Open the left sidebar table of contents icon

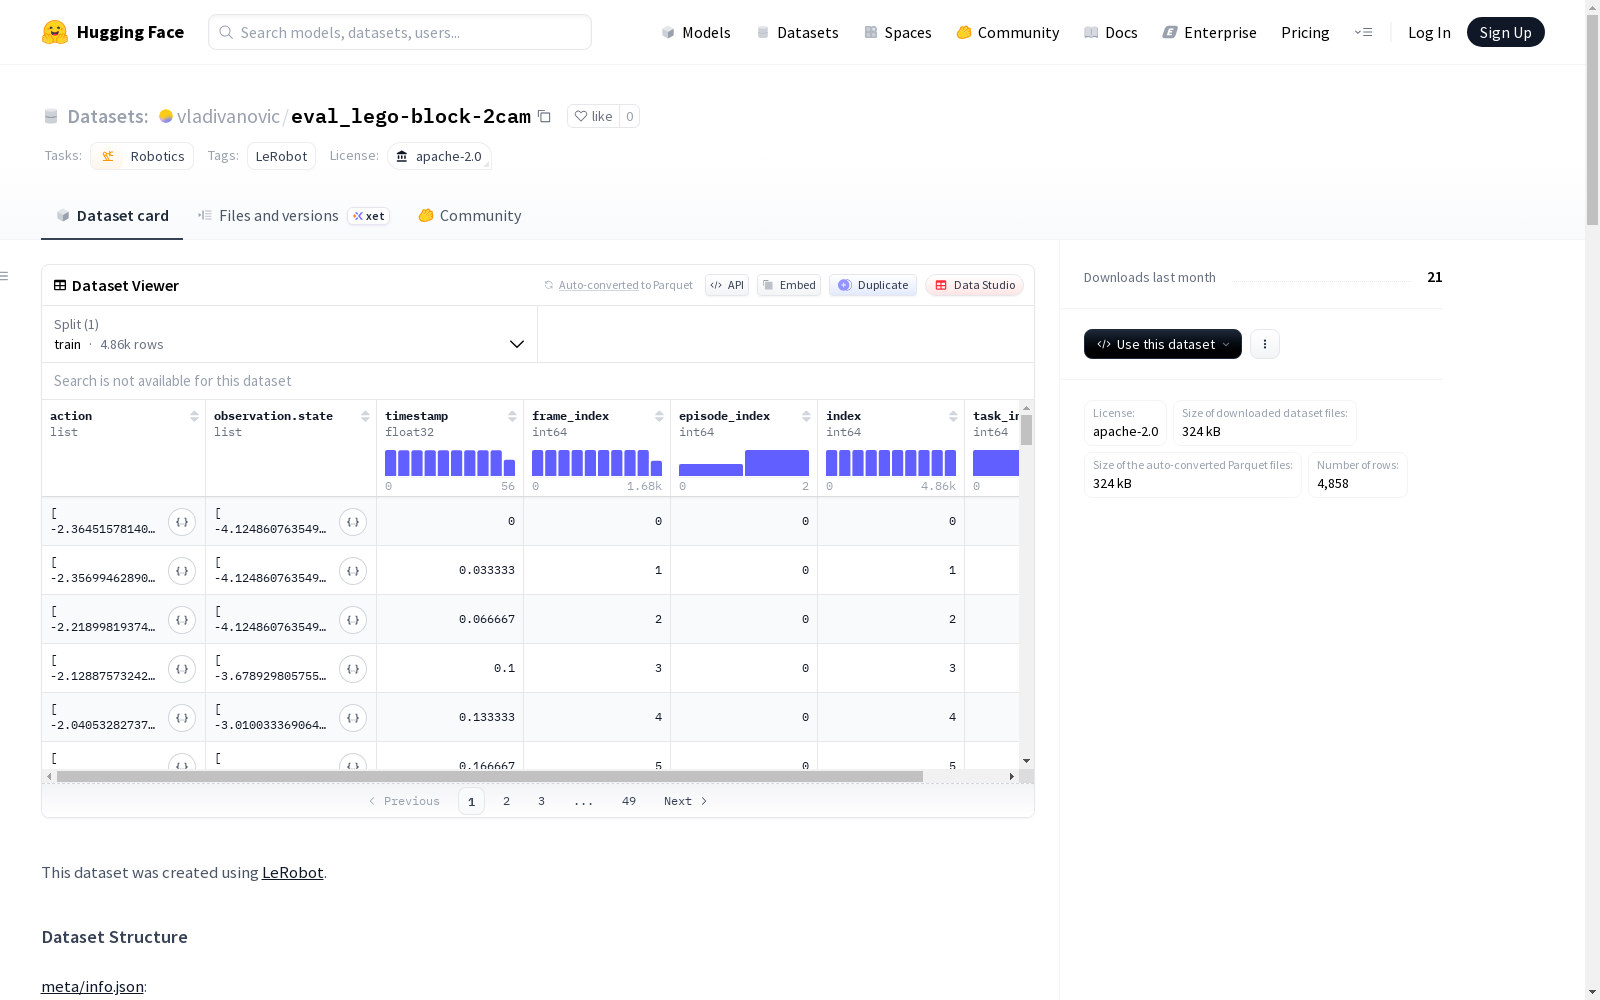click(4, 276)
